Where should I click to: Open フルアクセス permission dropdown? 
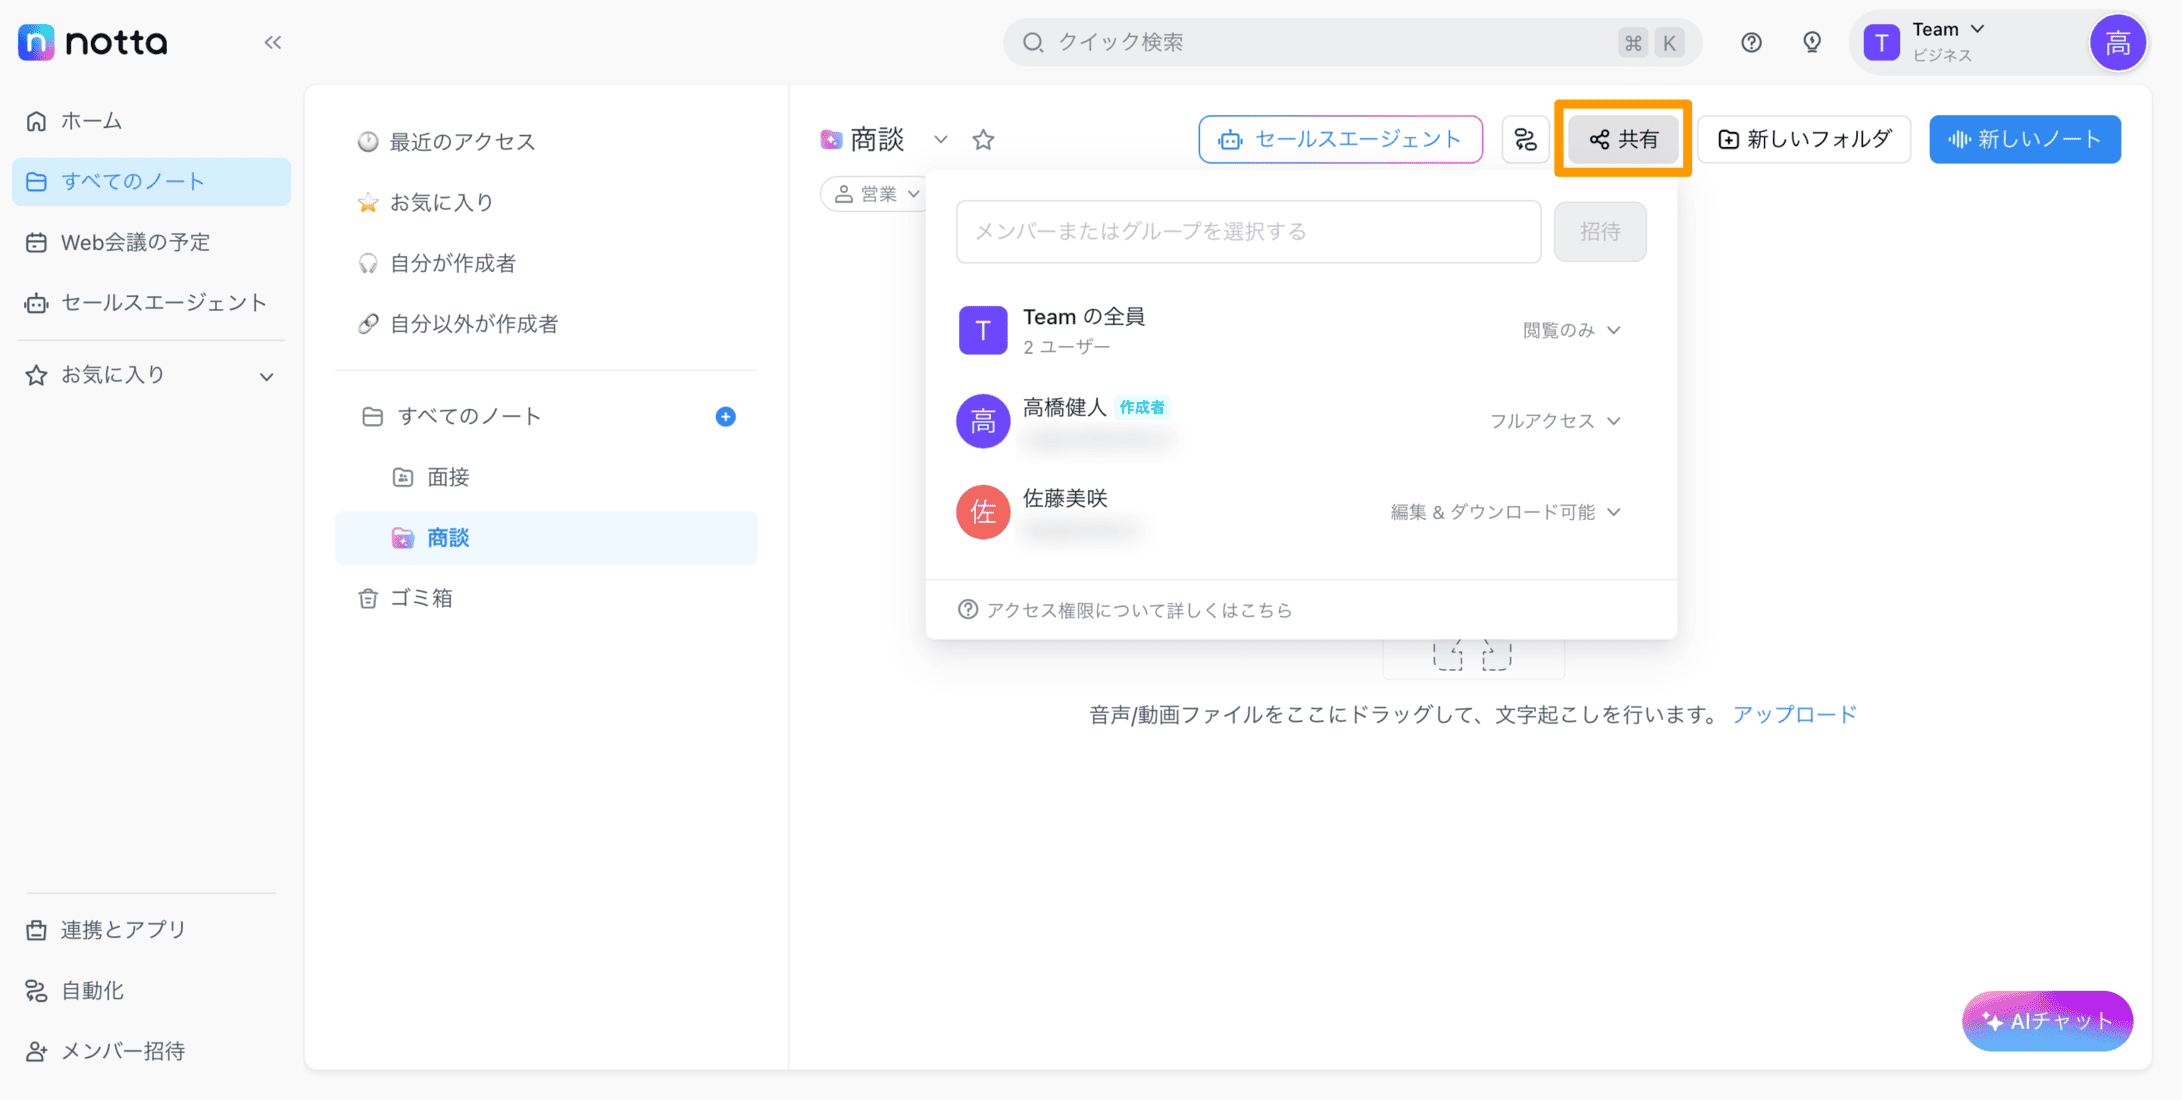coord(1555,421)
